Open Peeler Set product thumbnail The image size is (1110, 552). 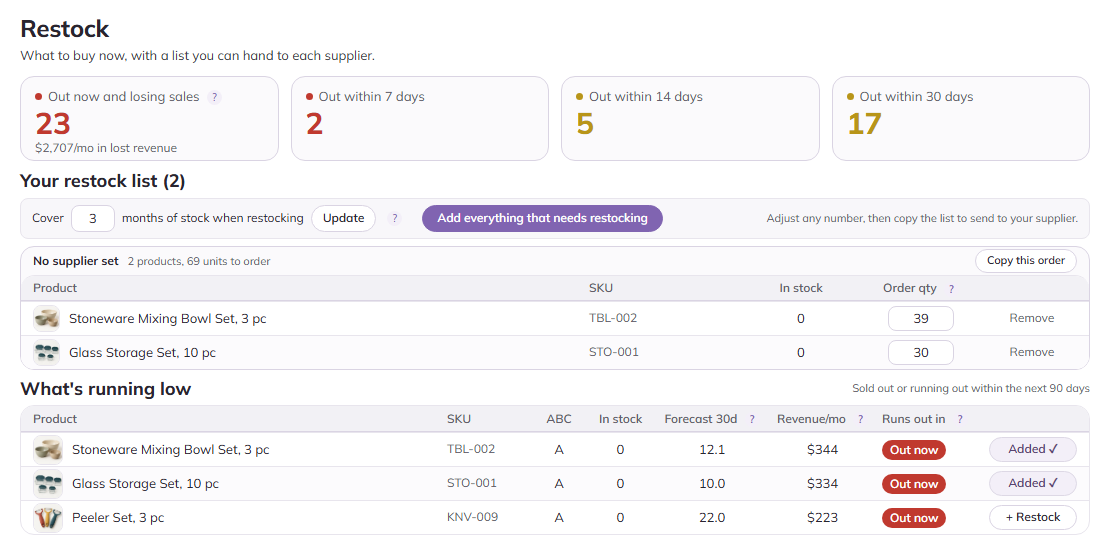47,518
